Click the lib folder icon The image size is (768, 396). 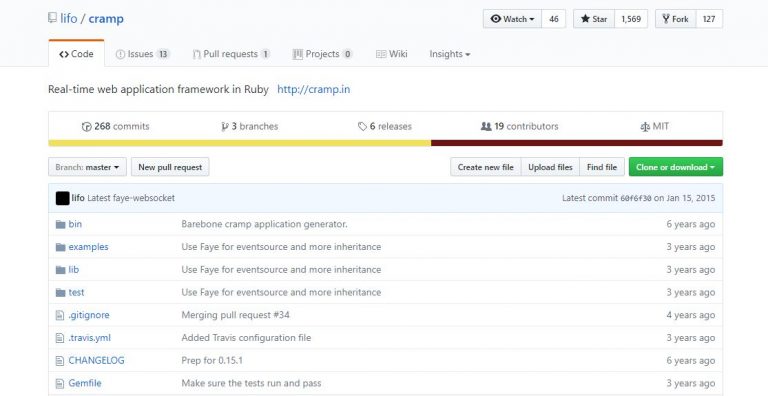click(60, 270)
